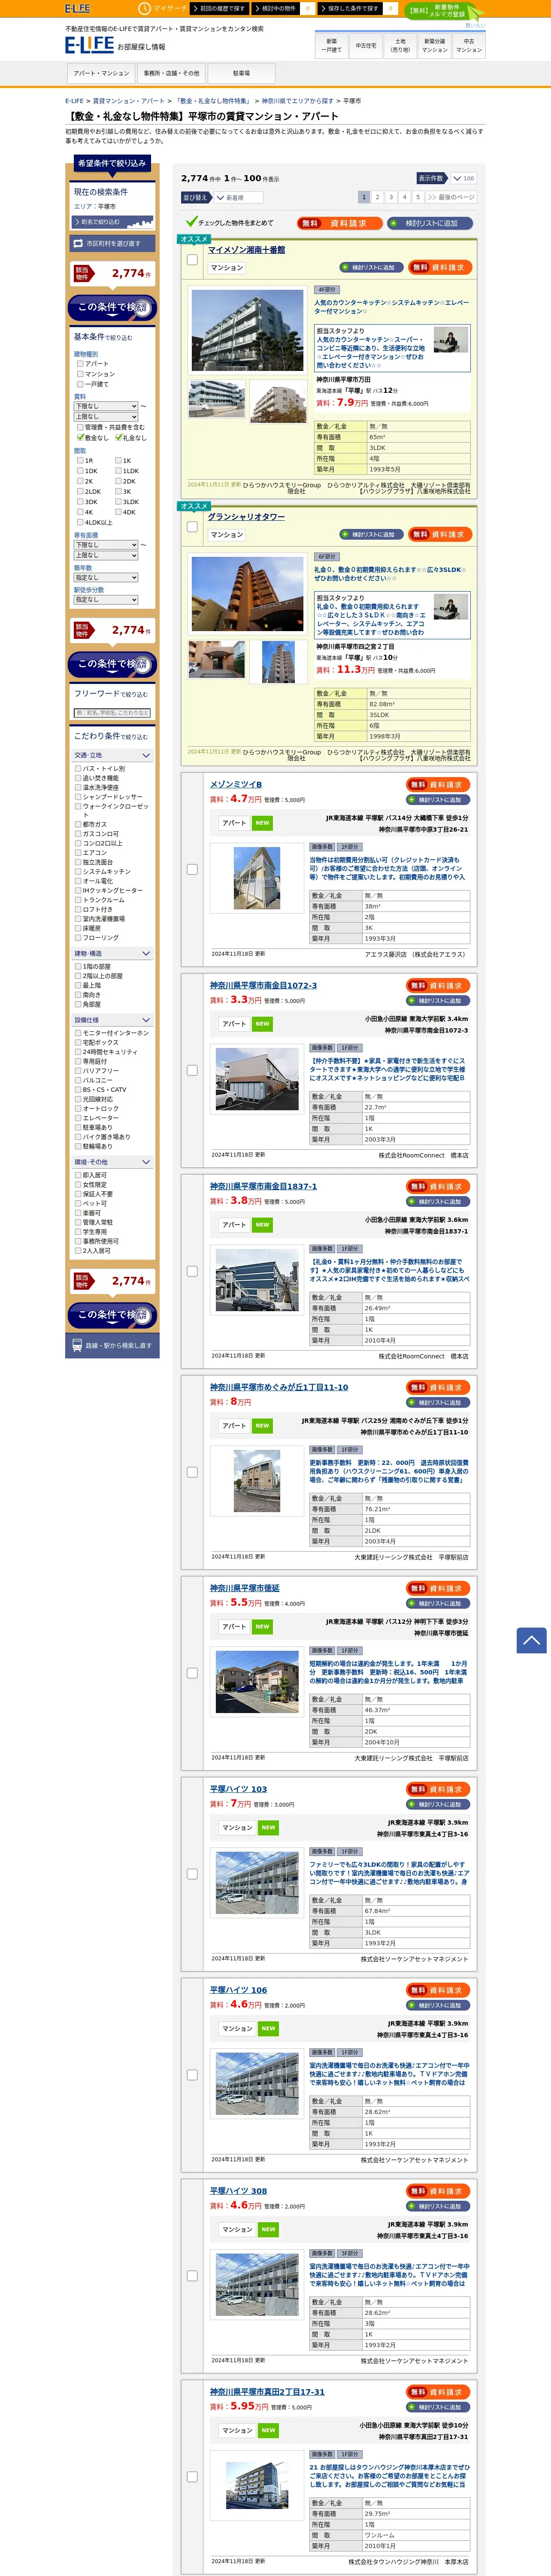551x2576 pixels.
Task: Open 中古住宅 menu item
Action: [x=366, y=45]
